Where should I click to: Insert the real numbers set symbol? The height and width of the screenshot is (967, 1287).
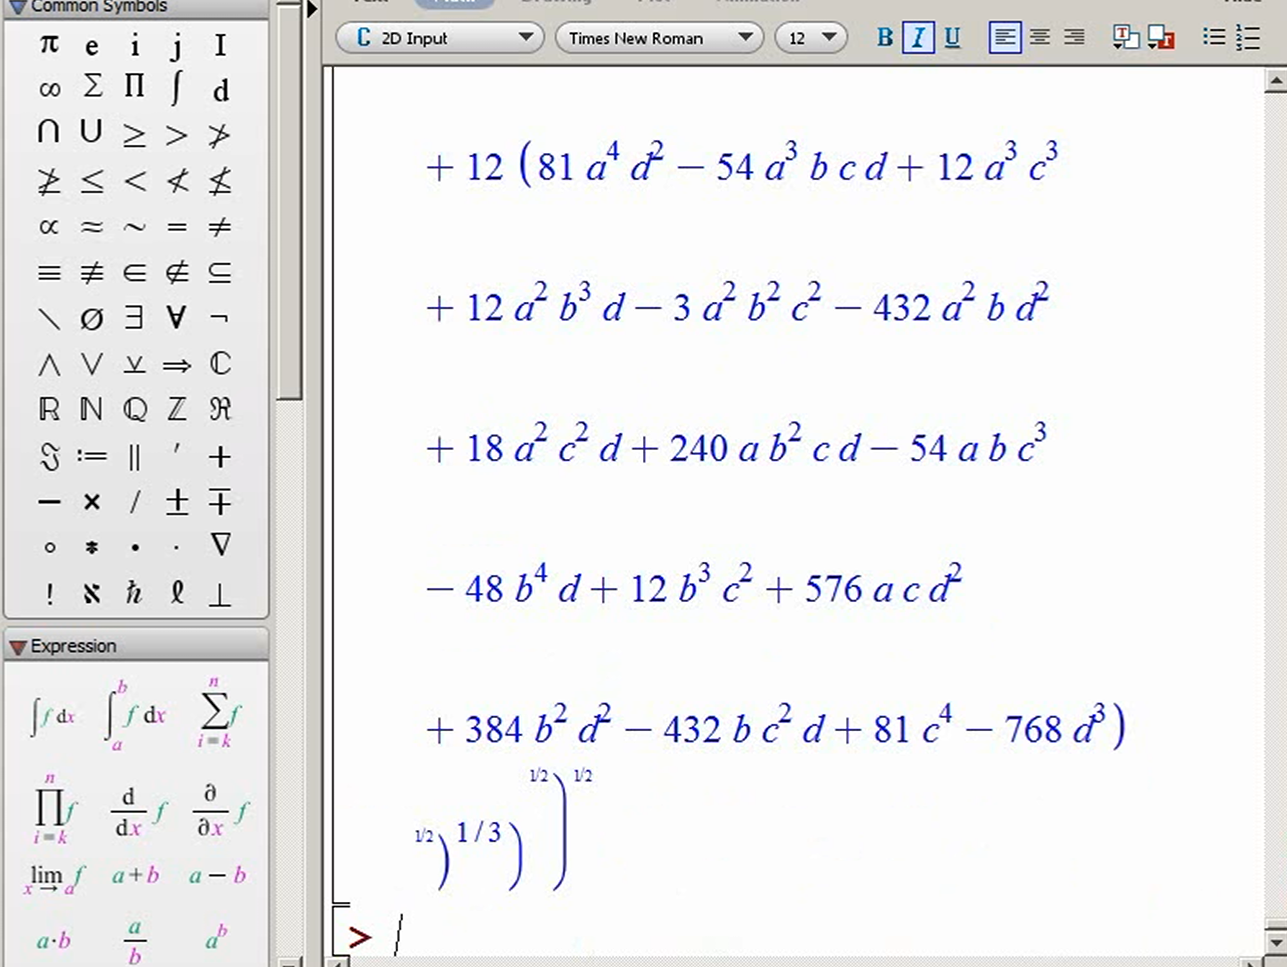click(48, 409)
